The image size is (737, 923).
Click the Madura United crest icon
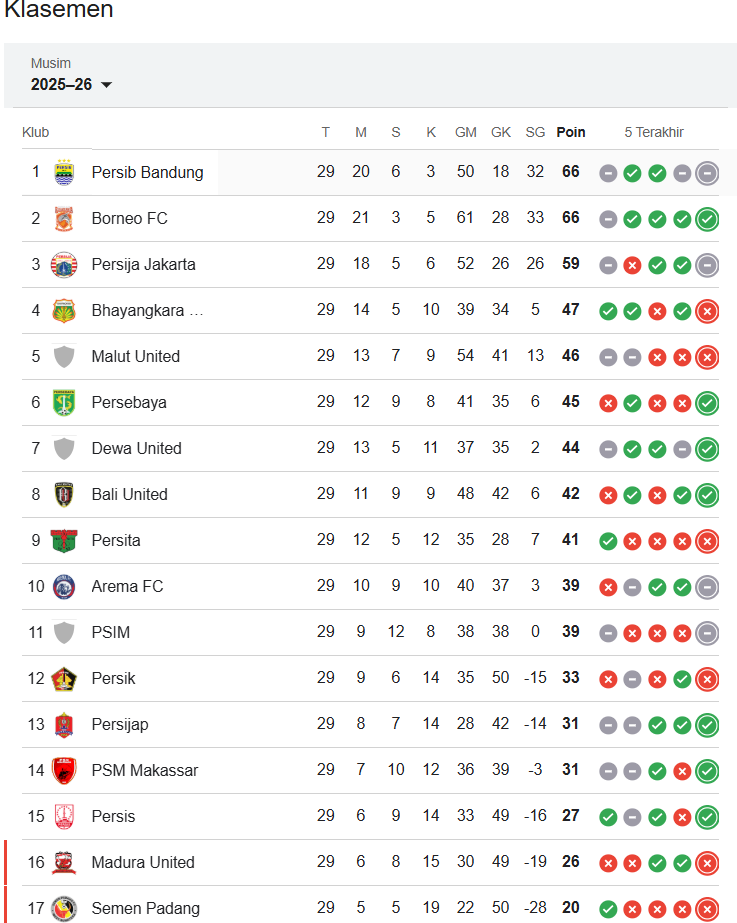pos(64,862)
